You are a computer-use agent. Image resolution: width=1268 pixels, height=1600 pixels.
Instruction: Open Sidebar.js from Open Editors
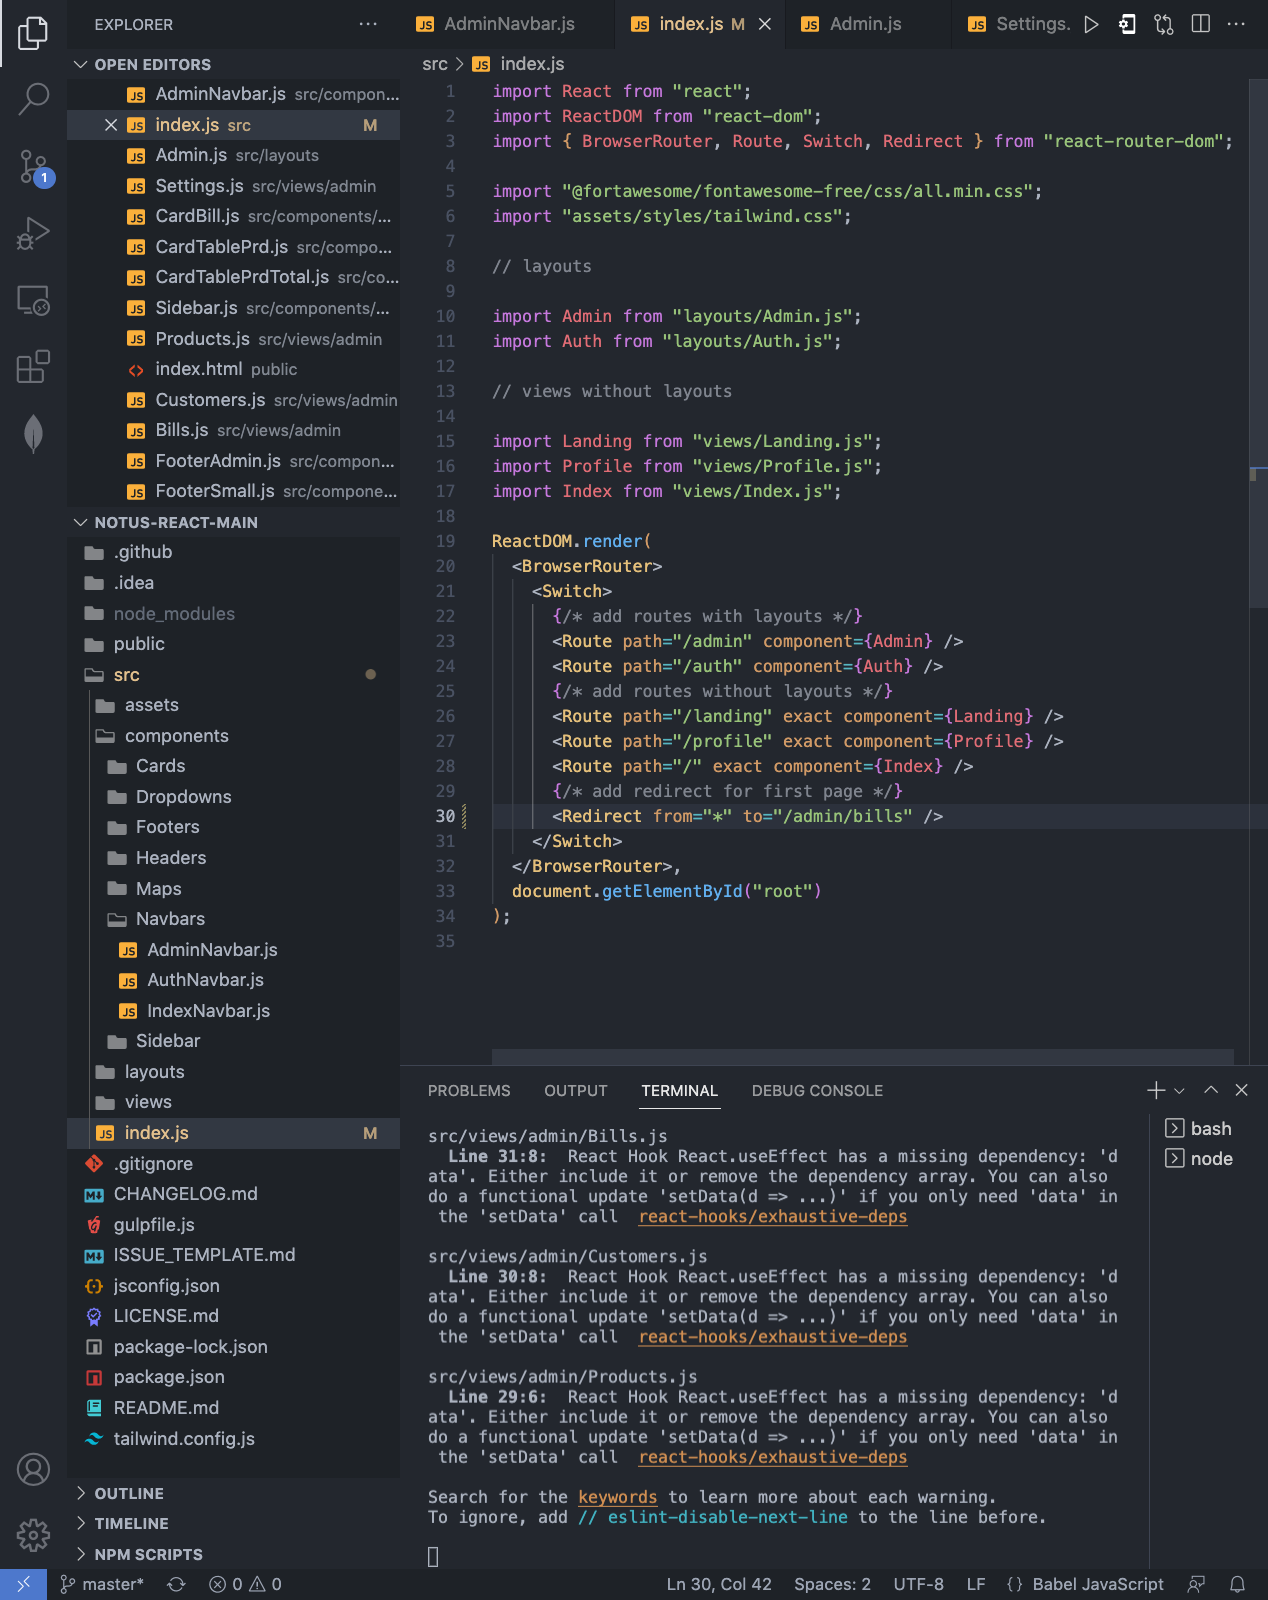click(233, 308)
